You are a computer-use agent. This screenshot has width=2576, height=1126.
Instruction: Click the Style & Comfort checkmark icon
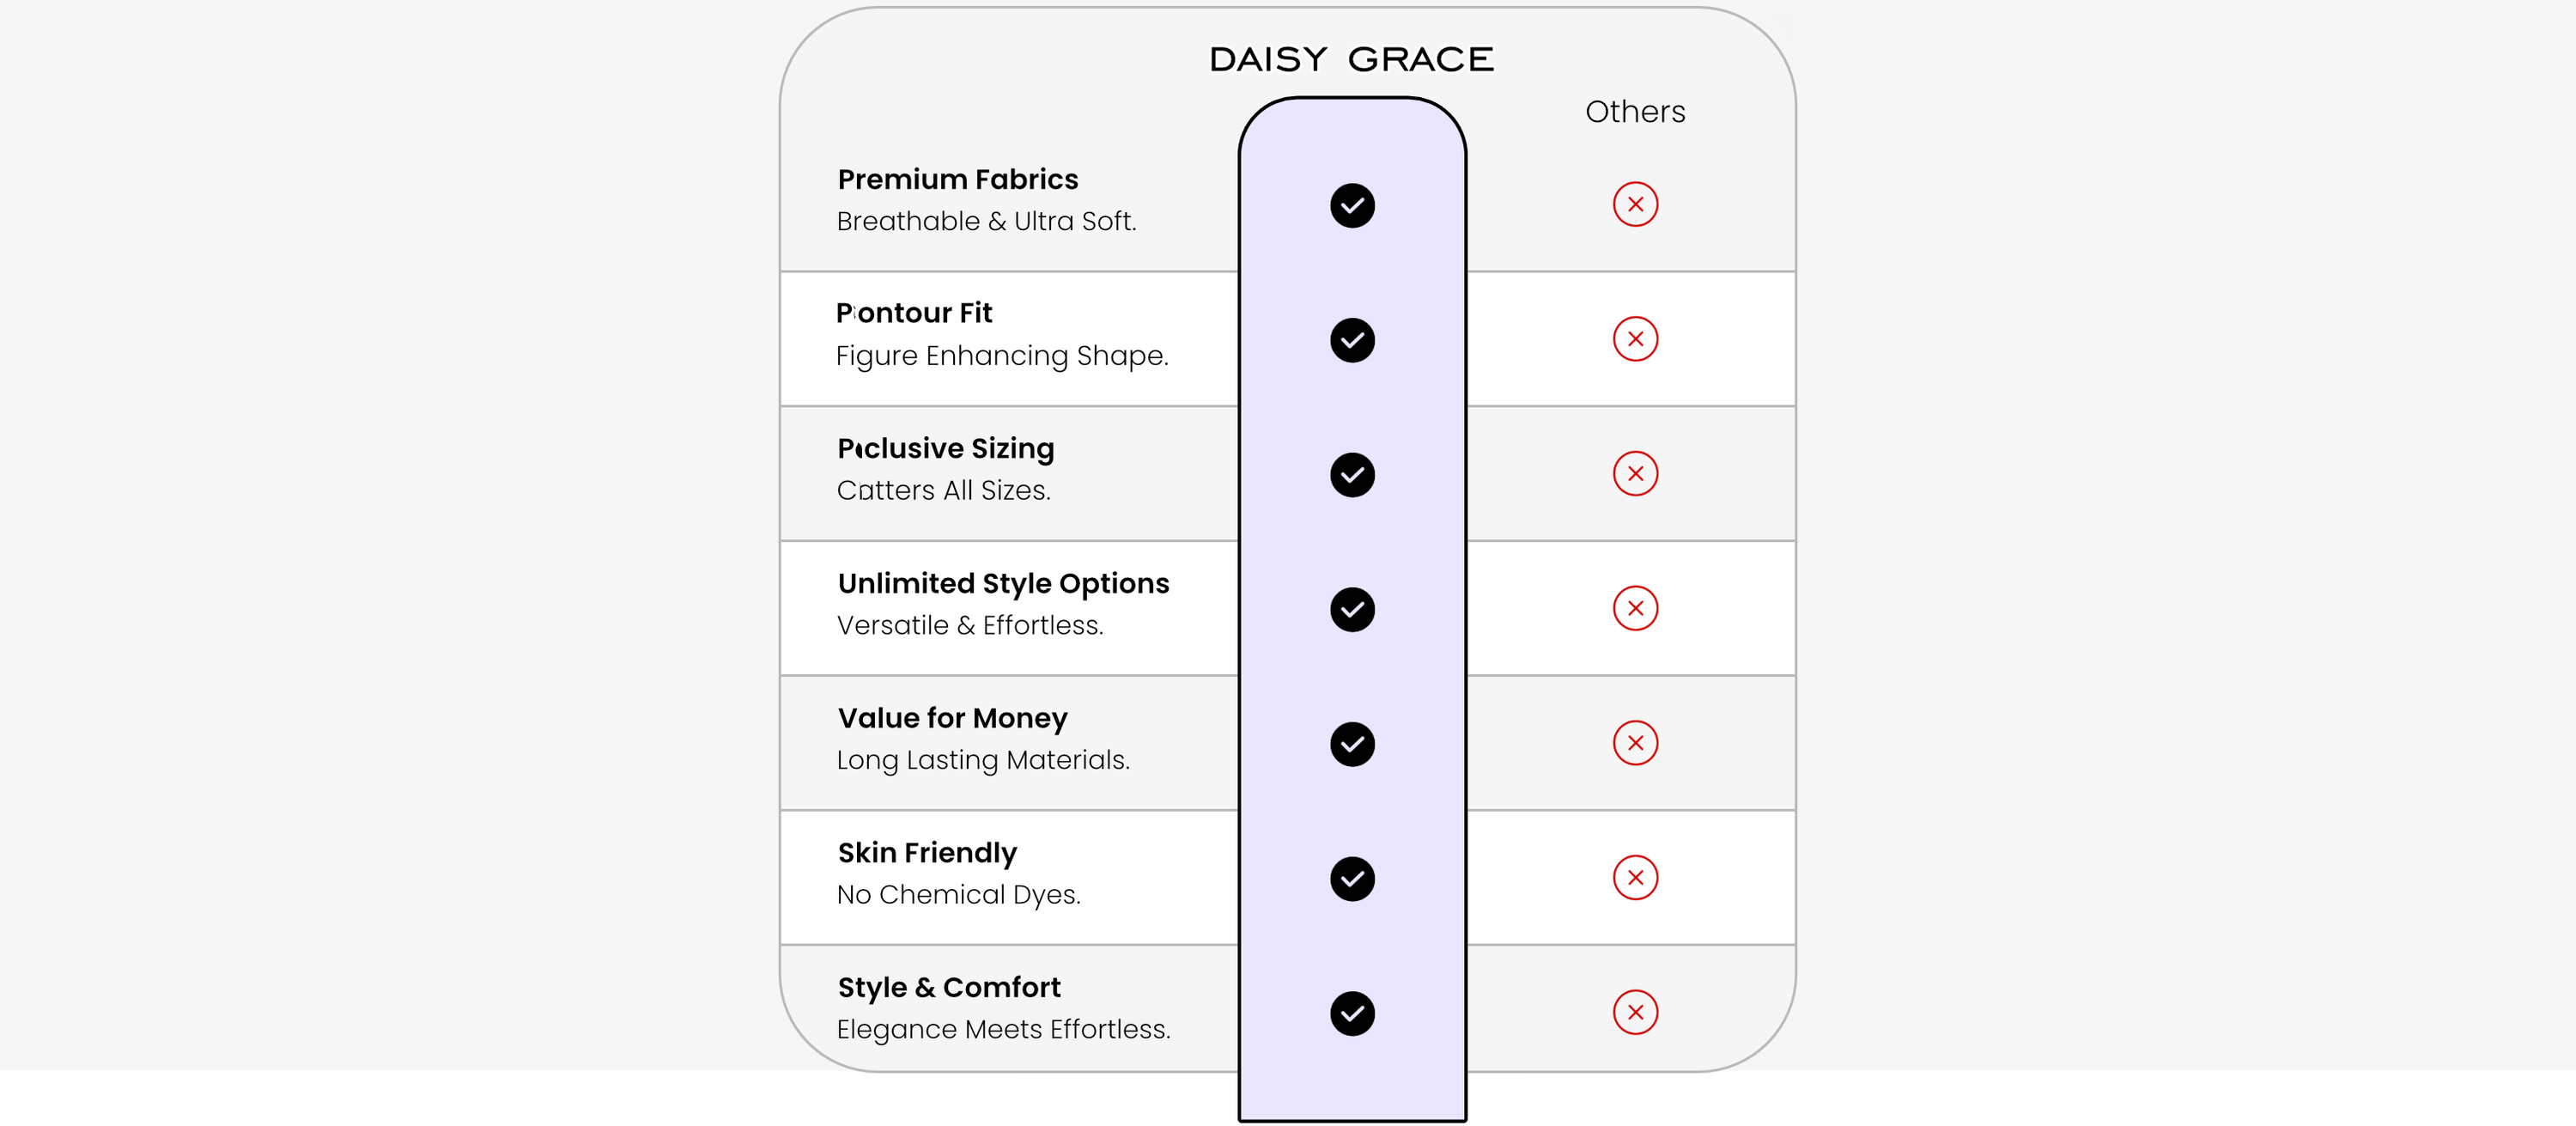coord(1352,1013)
